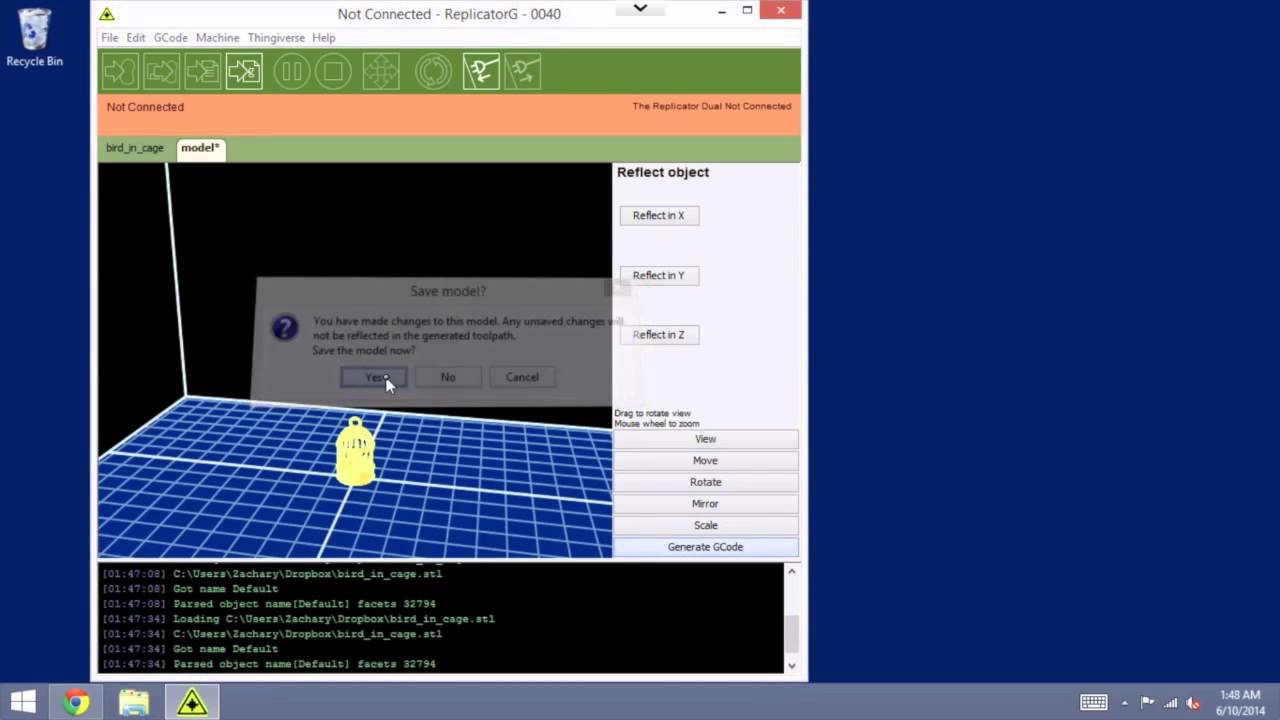The height and width of the screenshot is (720, 1280).
Task: Show hidden tray icons arrow
Action: click(x=1124, y=702)
